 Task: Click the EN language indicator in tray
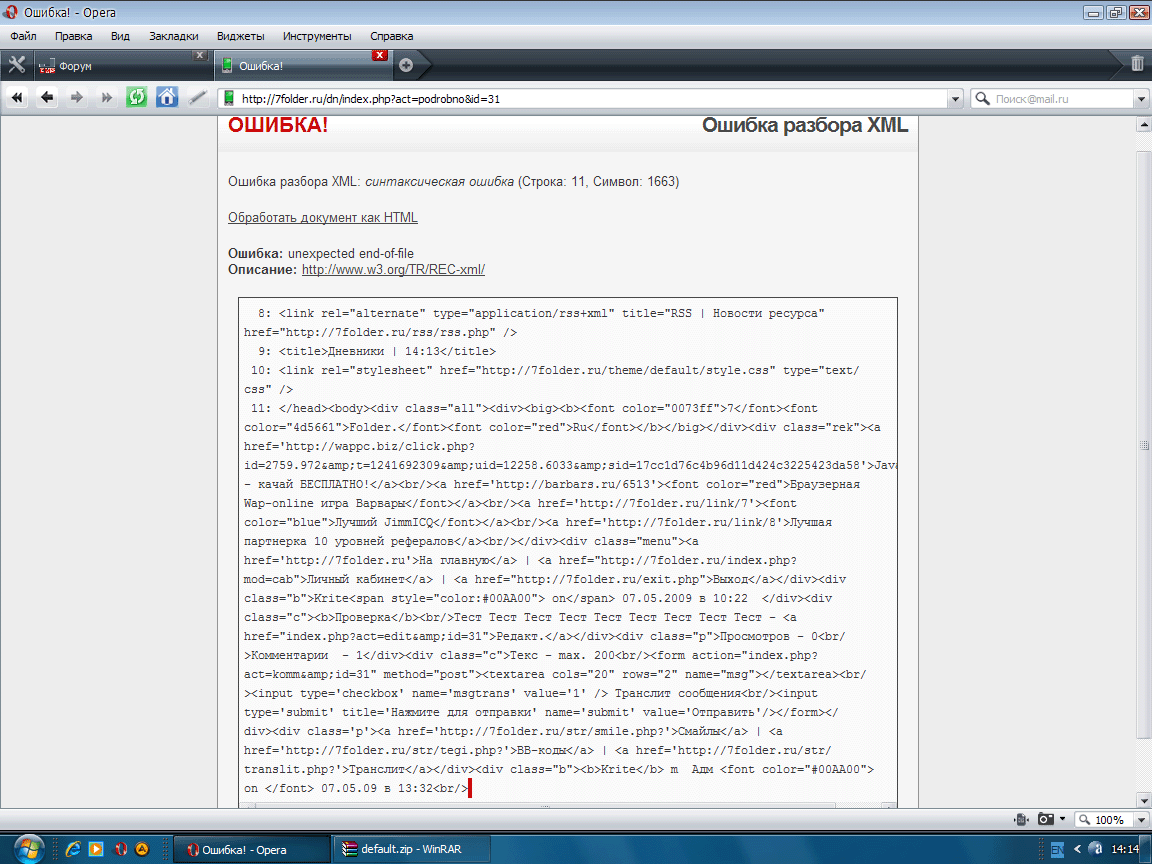point(1057,850)
